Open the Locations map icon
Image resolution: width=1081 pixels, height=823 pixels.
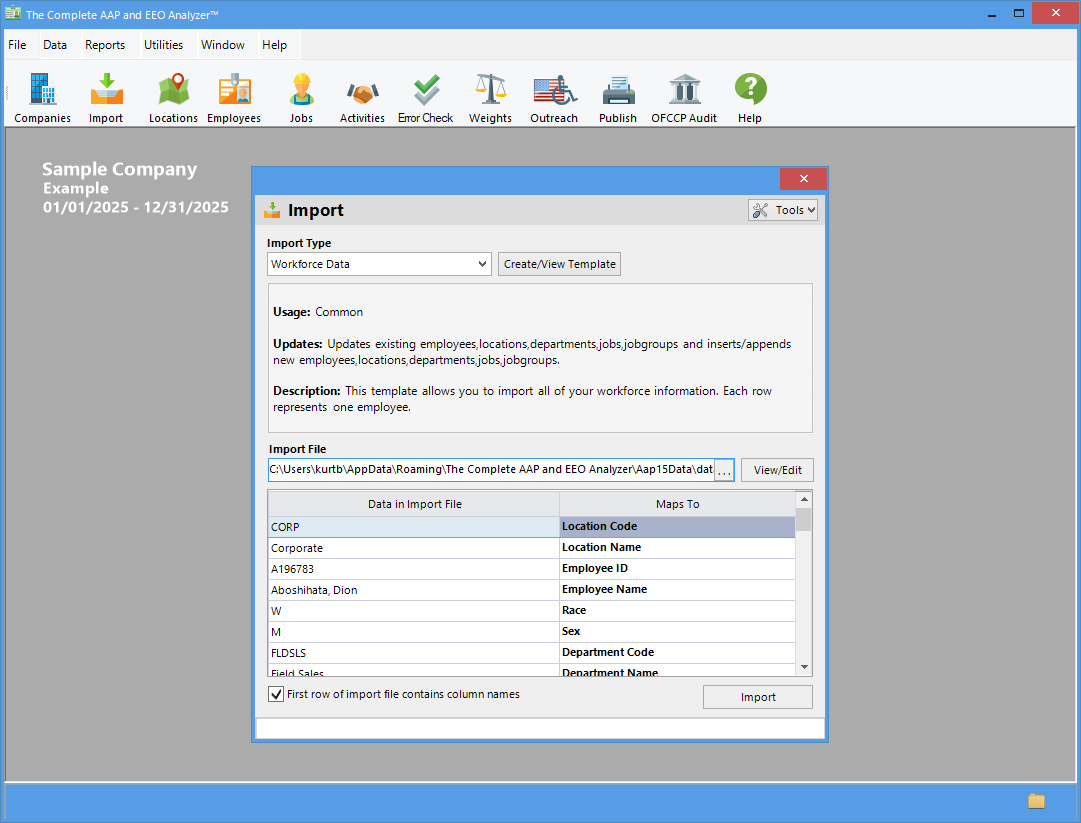[173, 98]
